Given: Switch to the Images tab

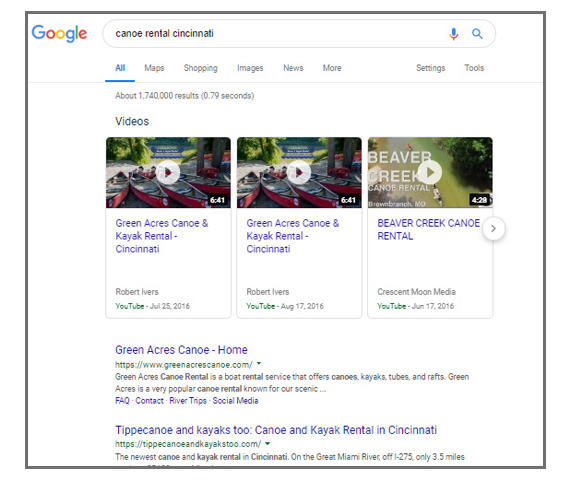Looking at the screenshot, I should [x=250, y=68].
